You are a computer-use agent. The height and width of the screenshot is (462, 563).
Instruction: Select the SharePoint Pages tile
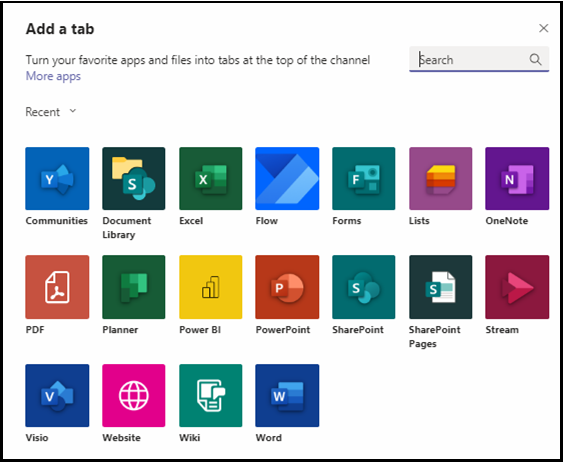pos(441,287)
